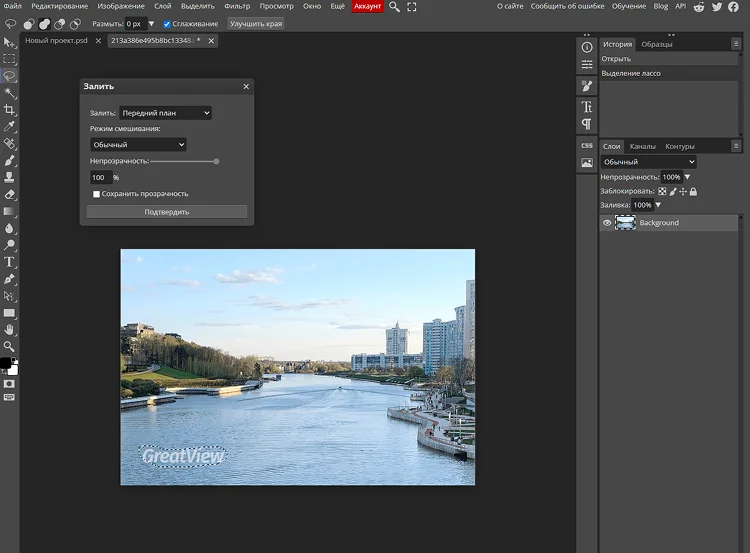
Task: Select the Magic Wand tool
Action: [x=10, y=93]
